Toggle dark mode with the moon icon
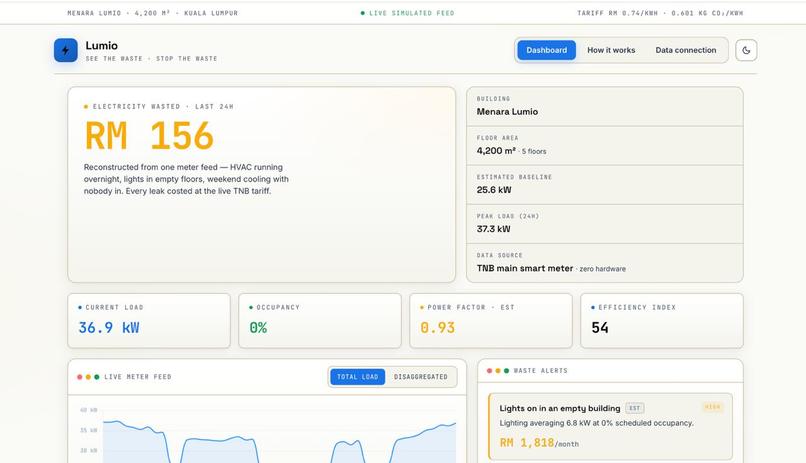The image size is (806, 463). (x=746, y=50)
